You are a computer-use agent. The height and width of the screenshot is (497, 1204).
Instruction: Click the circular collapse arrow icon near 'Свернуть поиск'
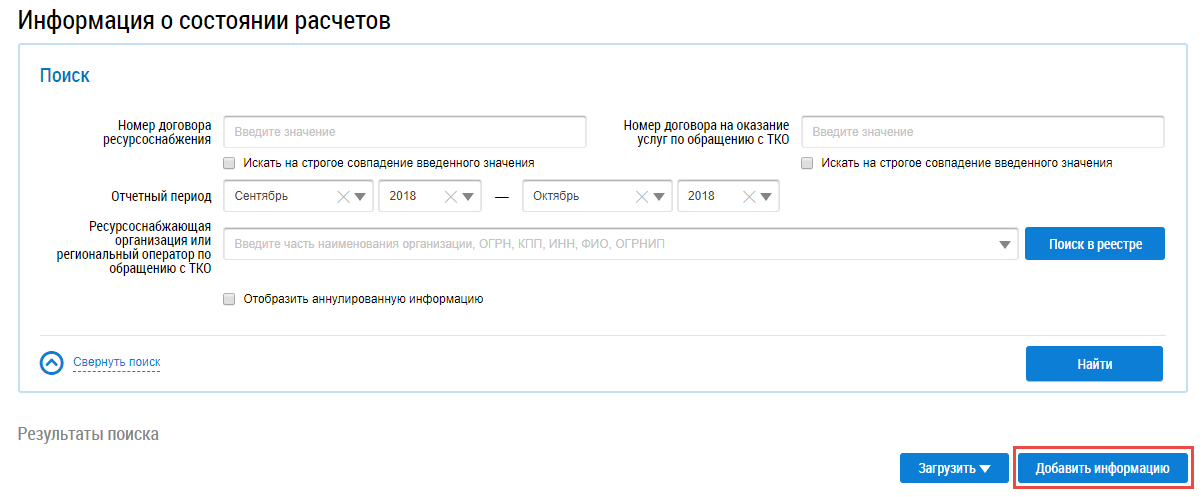52,363
